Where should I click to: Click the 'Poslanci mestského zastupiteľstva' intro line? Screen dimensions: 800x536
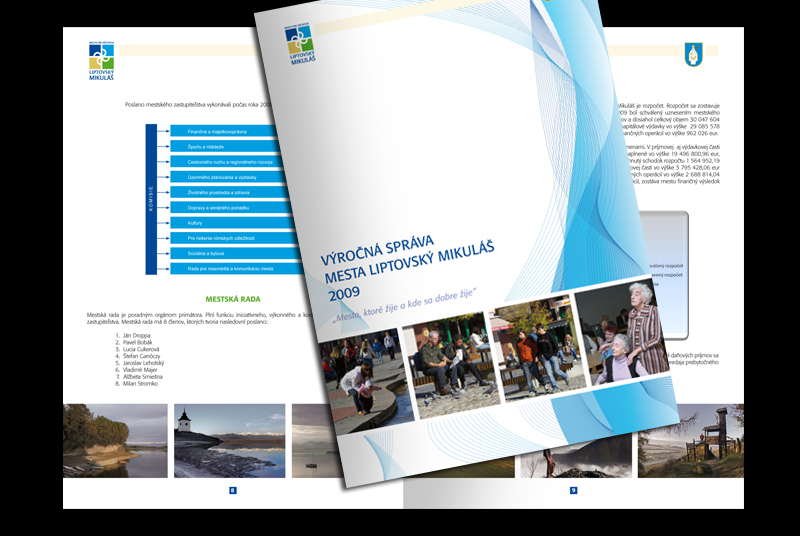click(x=197, y=105)
